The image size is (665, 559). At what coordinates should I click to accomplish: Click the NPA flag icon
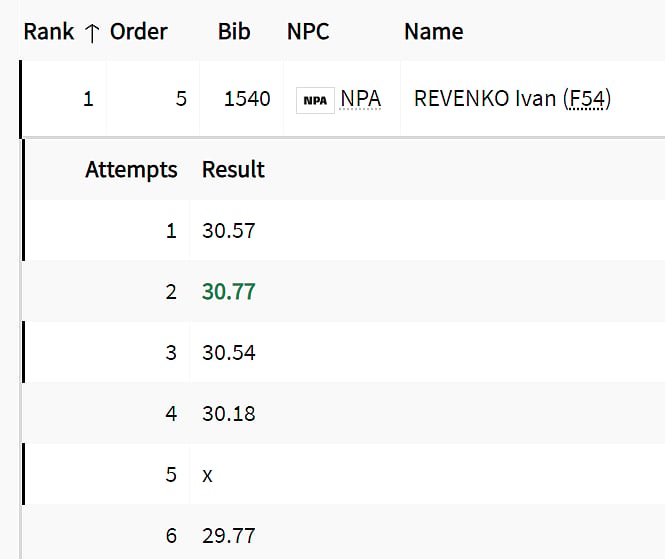315,101
